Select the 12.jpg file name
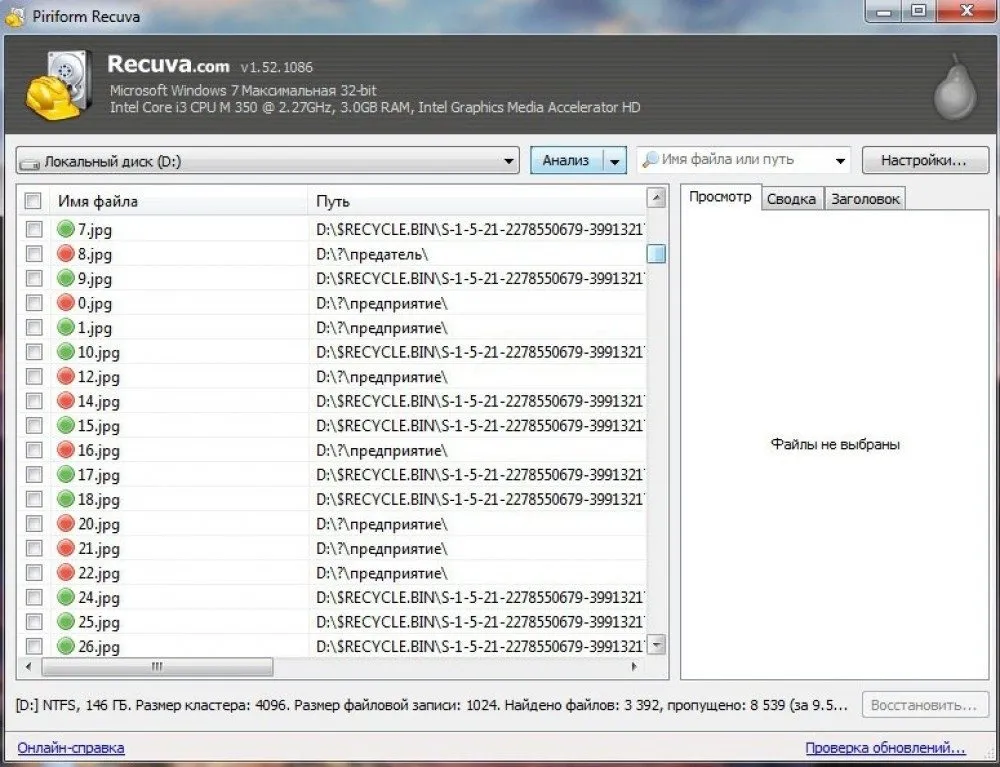1000x767 pixels. pyautogui.click(x=98, y=377)
